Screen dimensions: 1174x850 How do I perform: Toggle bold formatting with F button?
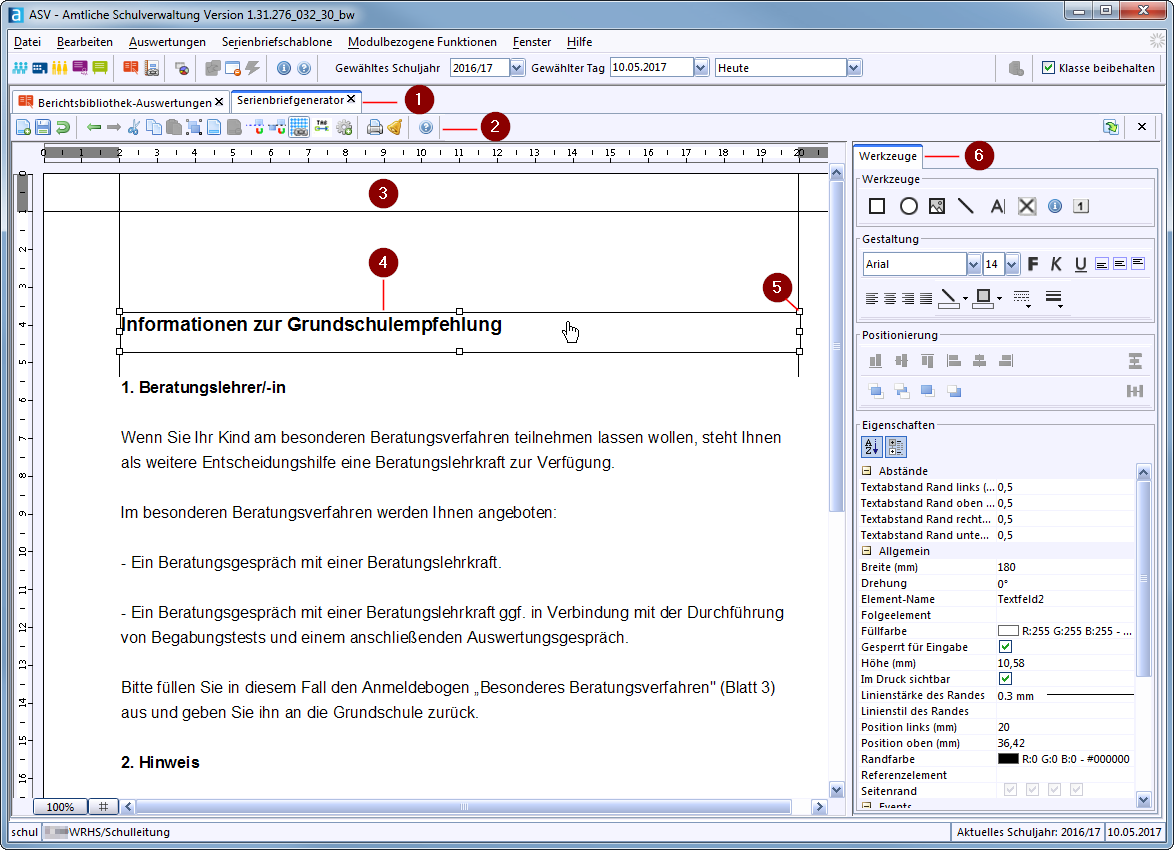(1033, 264)
